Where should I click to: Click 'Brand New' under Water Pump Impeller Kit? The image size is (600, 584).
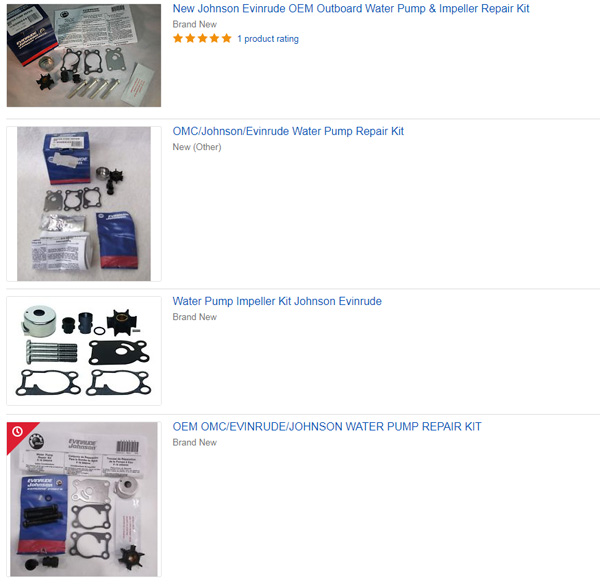coord(195,317)
